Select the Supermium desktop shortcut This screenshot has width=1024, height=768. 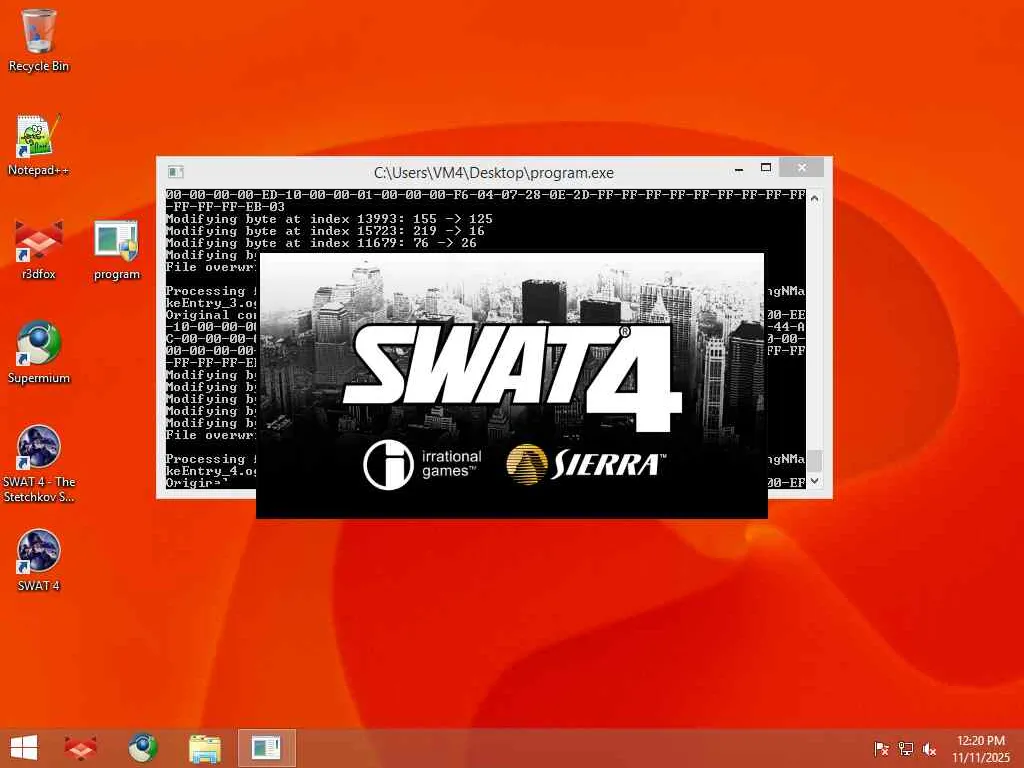[x=39, y=353]
